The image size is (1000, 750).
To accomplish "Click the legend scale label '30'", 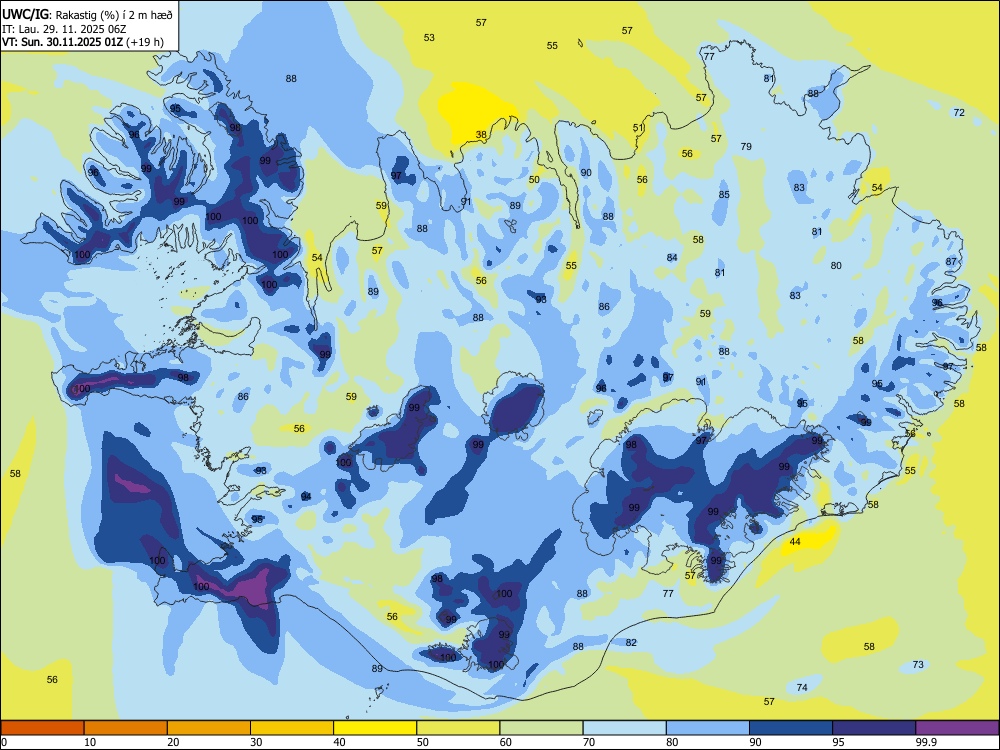I will point(256,742).
